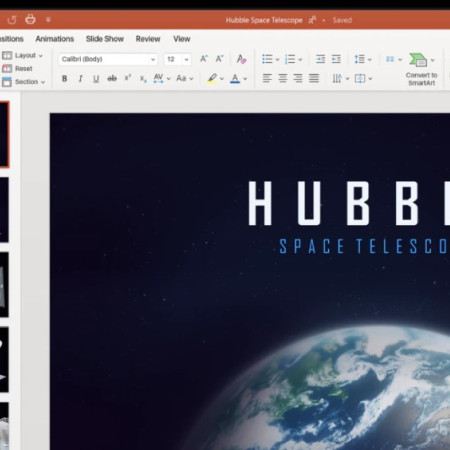Open the Animations tab
450x450 pixels.
coord(55,39)
